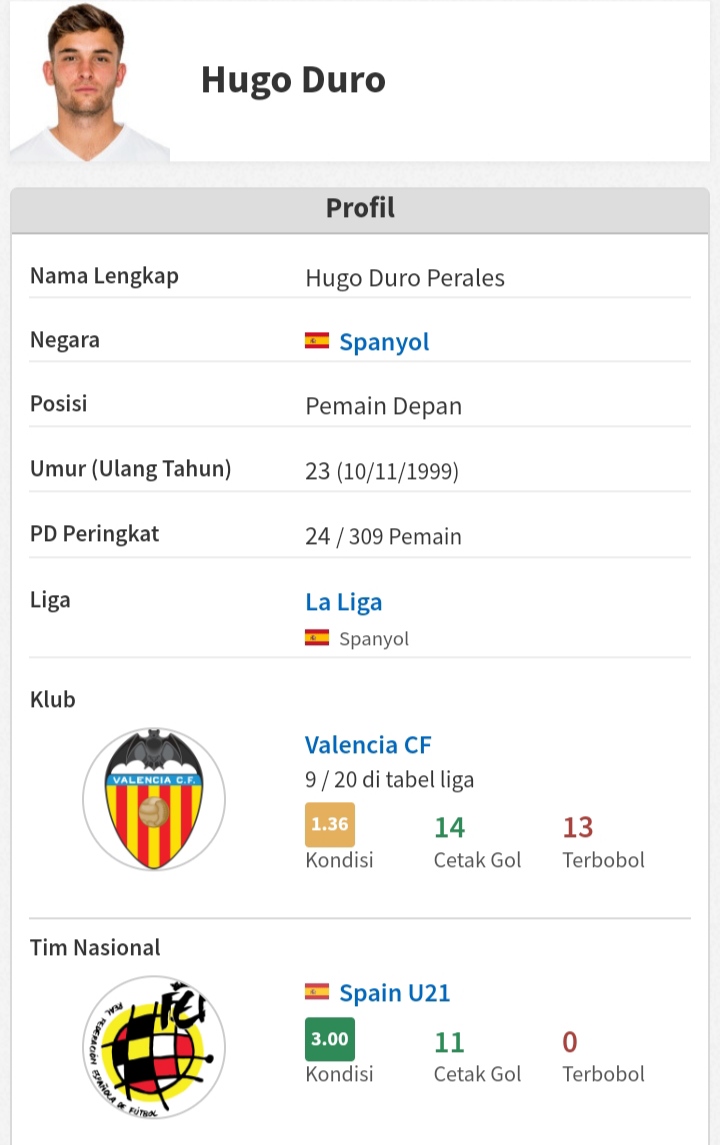Select the player name Hugo Duro
The width and height of the screenshot is (720, 1145).
[x=293, y=80]
